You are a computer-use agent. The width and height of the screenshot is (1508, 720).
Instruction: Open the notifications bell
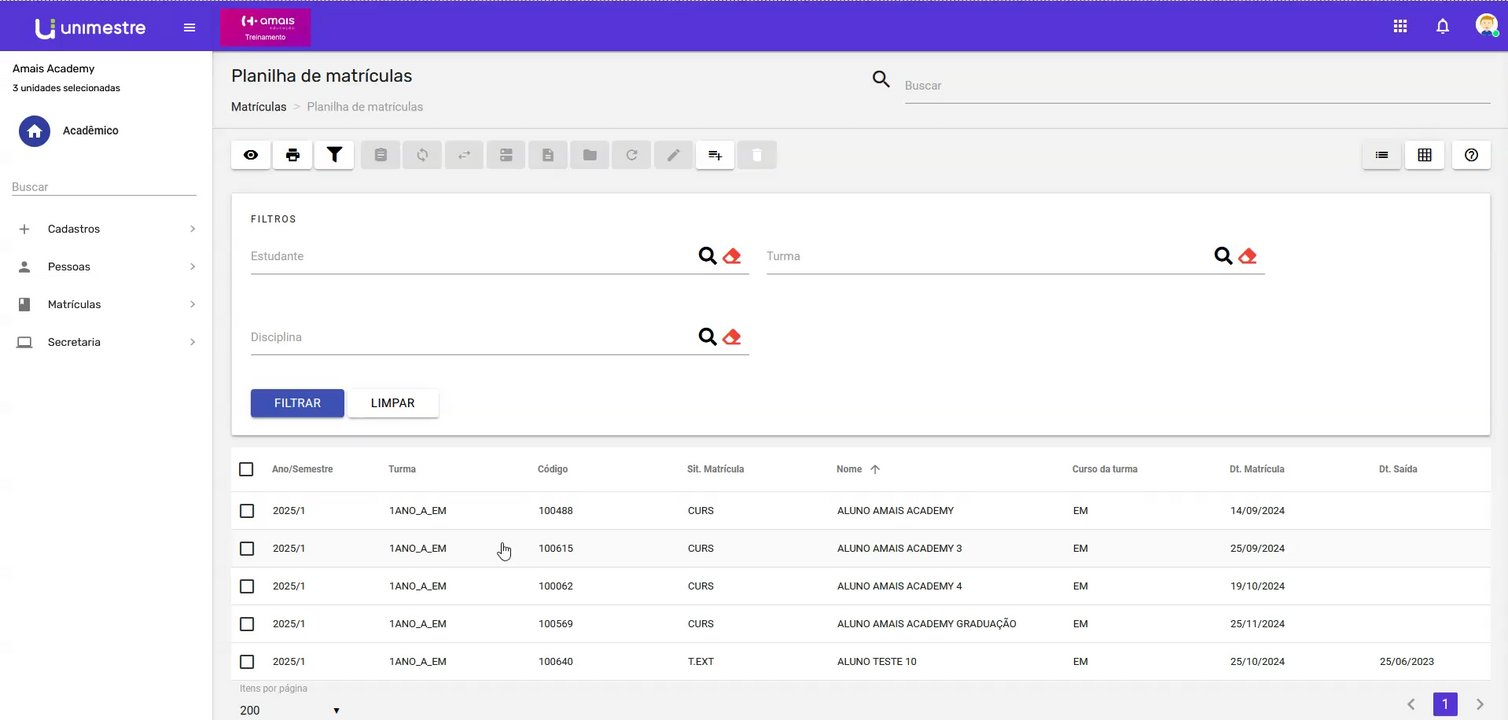[1443, 27]
